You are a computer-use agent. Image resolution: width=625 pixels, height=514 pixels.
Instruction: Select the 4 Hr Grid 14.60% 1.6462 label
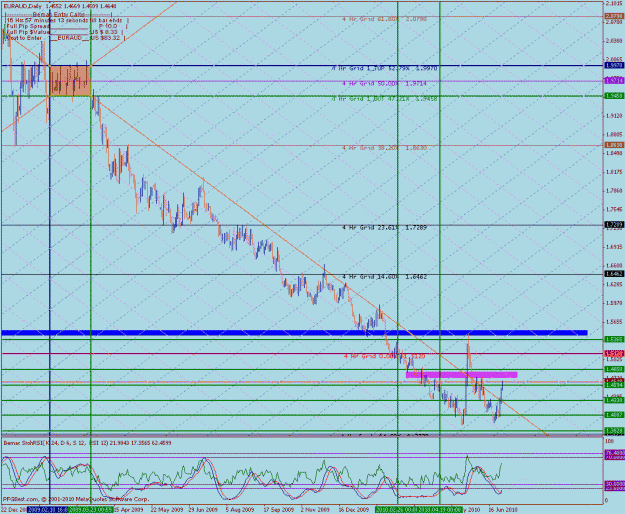(x=384, y=277)
